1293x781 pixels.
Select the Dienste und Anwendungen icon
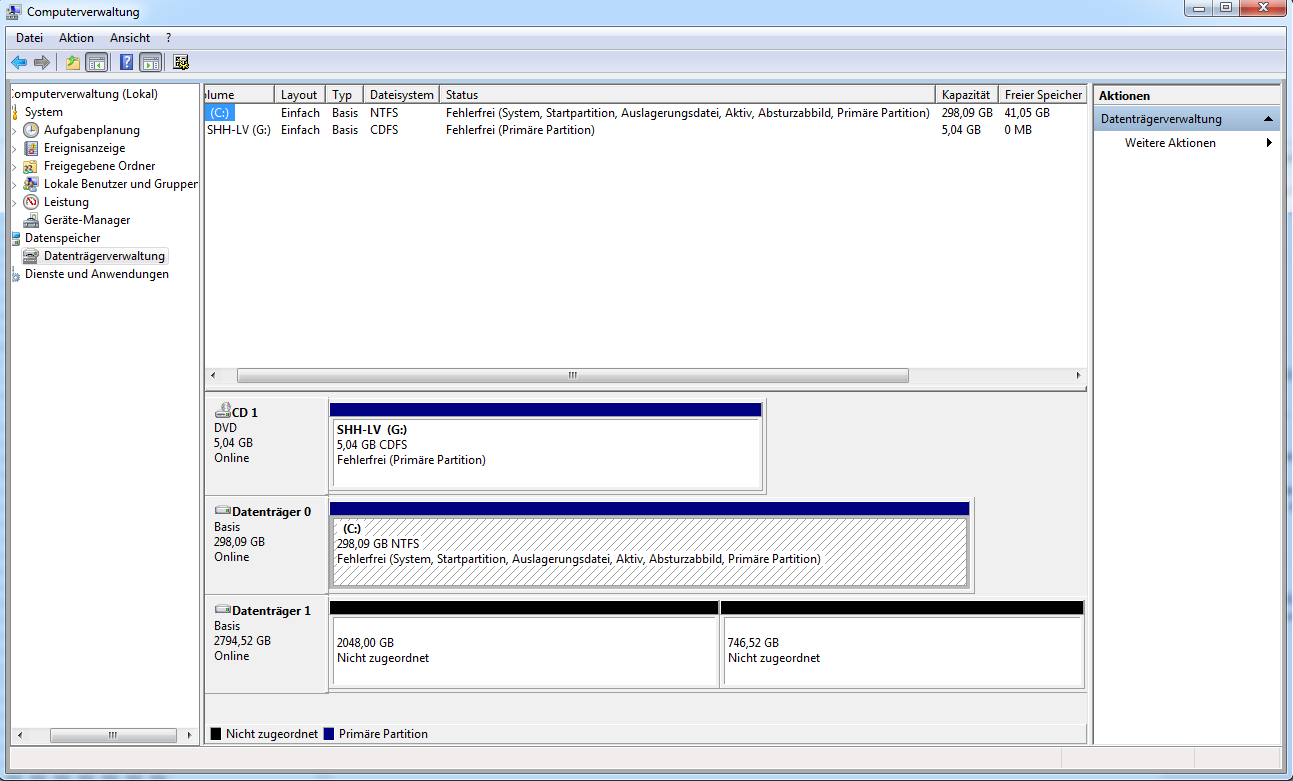pyautogui.click(x=15, y=274)
